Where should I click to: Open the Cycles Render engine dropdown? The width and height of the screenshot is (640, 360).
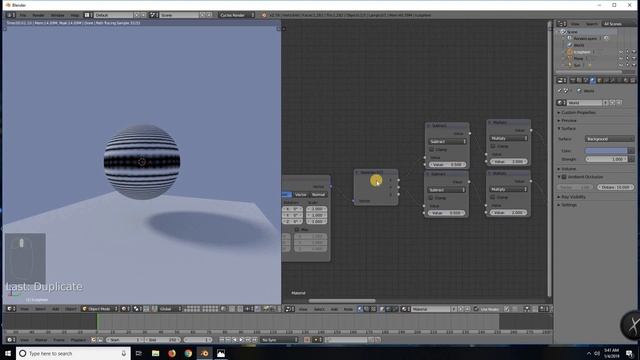tap(237, 15)
